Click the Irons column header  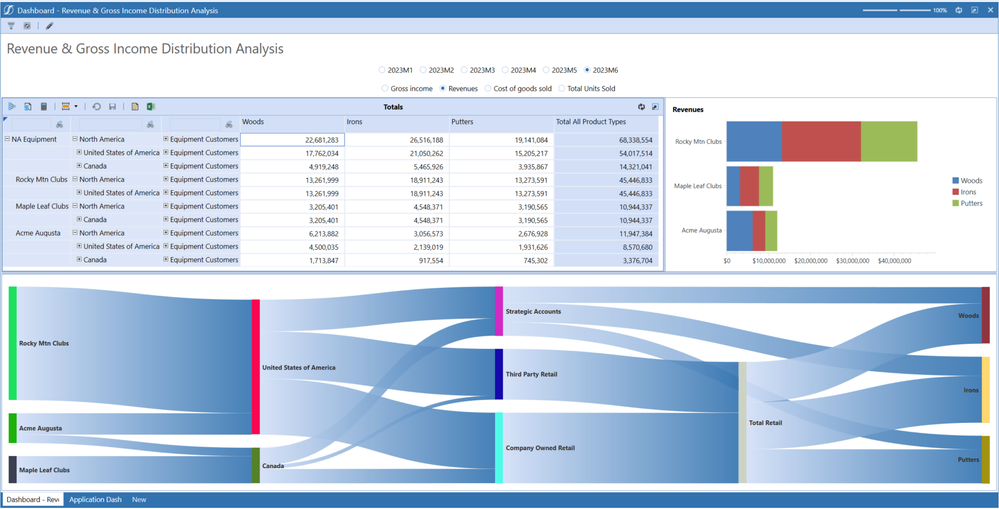(x=397, y=122)
